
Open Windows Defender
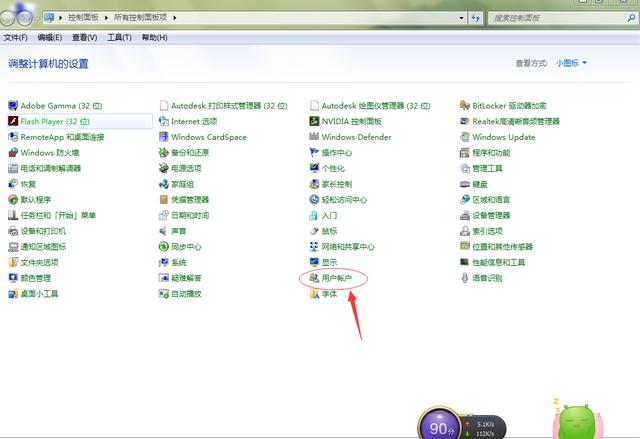tap(351, 137)
